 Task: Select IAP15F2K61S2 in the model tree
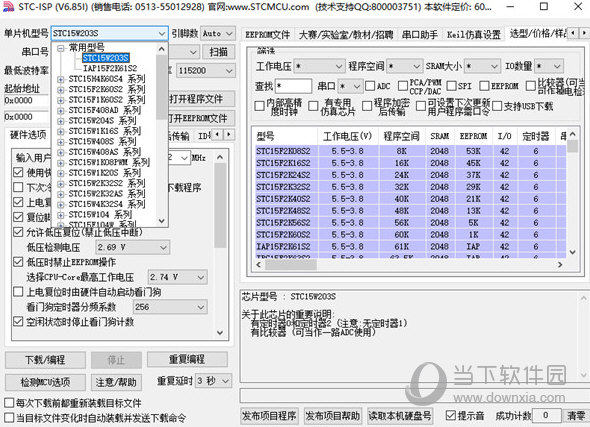tap(110, 68)
